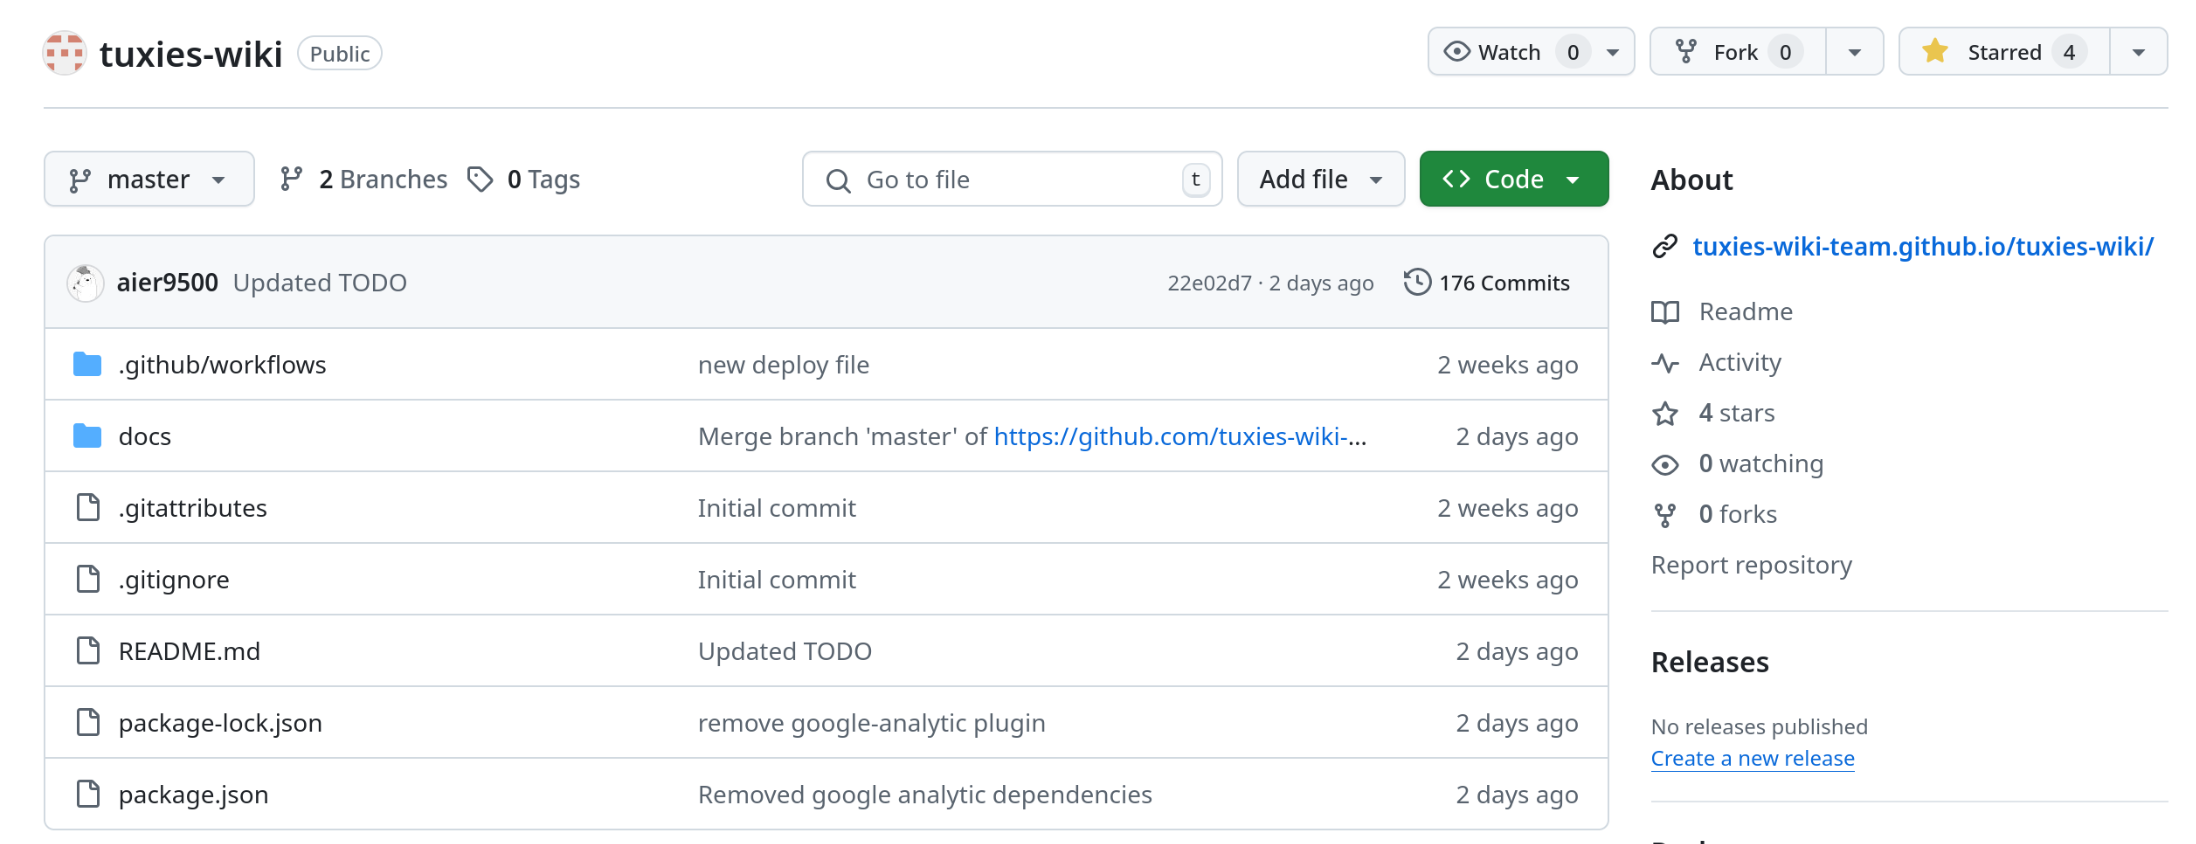Screen dimensions: 2196x844
Task: Click the tuxies-wiki repository avatar icon
Action: (64, 53)
